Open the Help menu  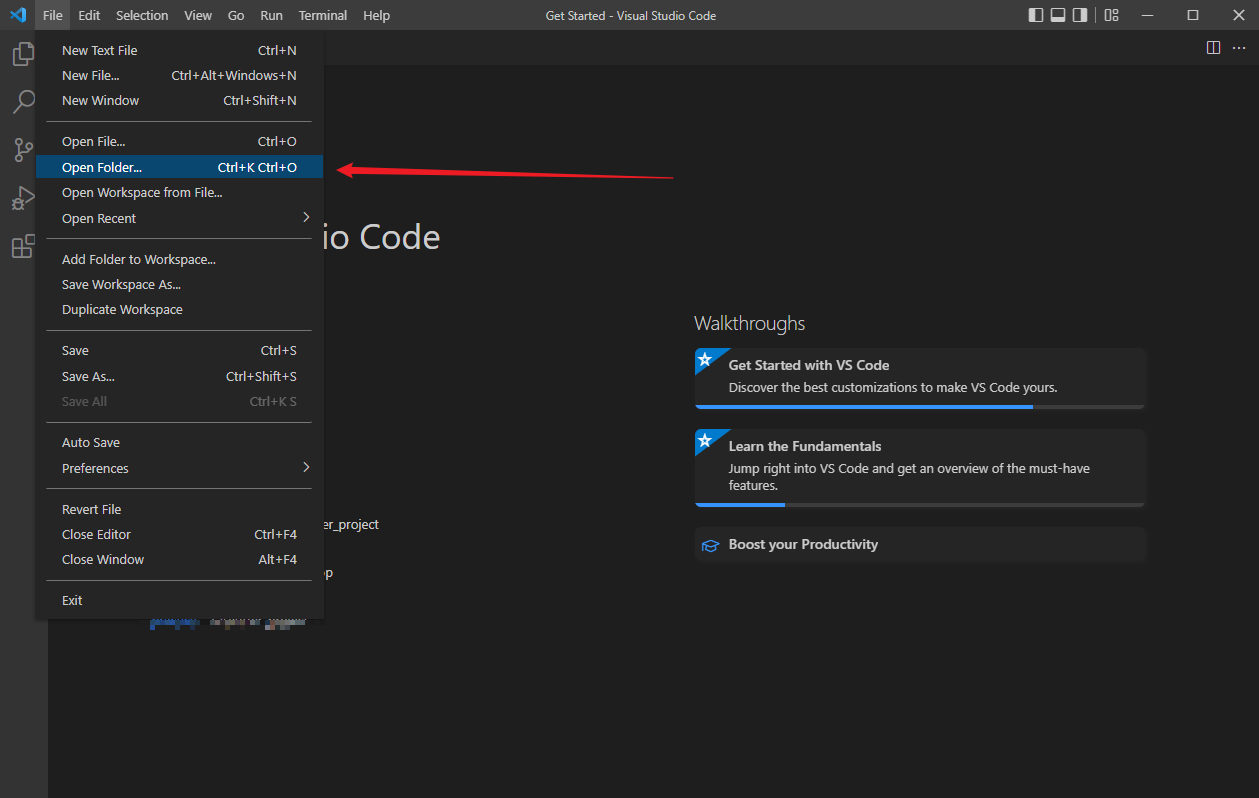click(x=377, y=15)
